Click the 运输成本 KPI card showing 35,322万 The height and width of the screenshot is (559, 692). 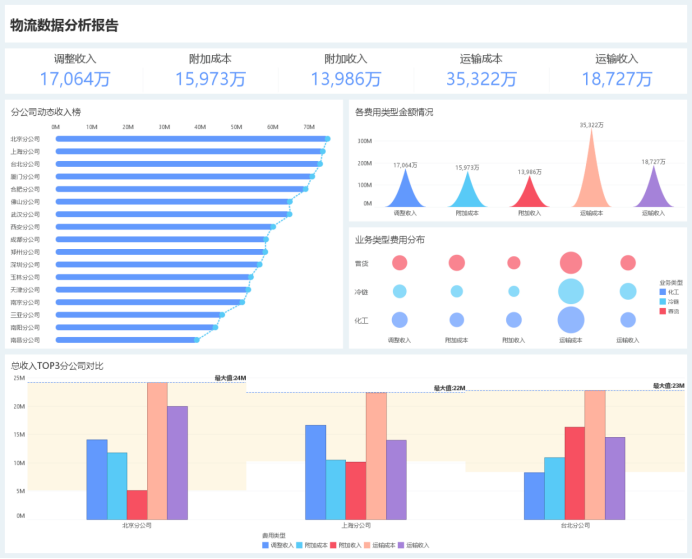(x=481, y=70)
